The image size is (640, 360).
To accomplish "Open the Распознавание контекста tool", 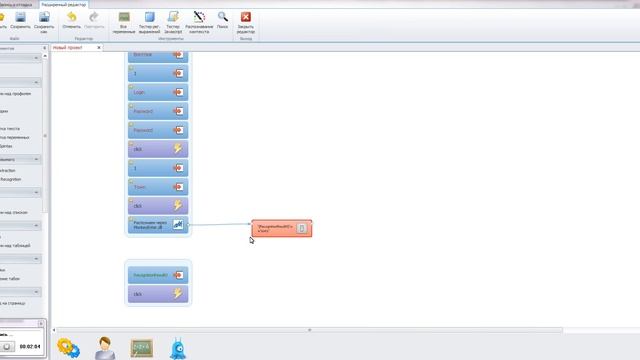I will tap(199, 17).
